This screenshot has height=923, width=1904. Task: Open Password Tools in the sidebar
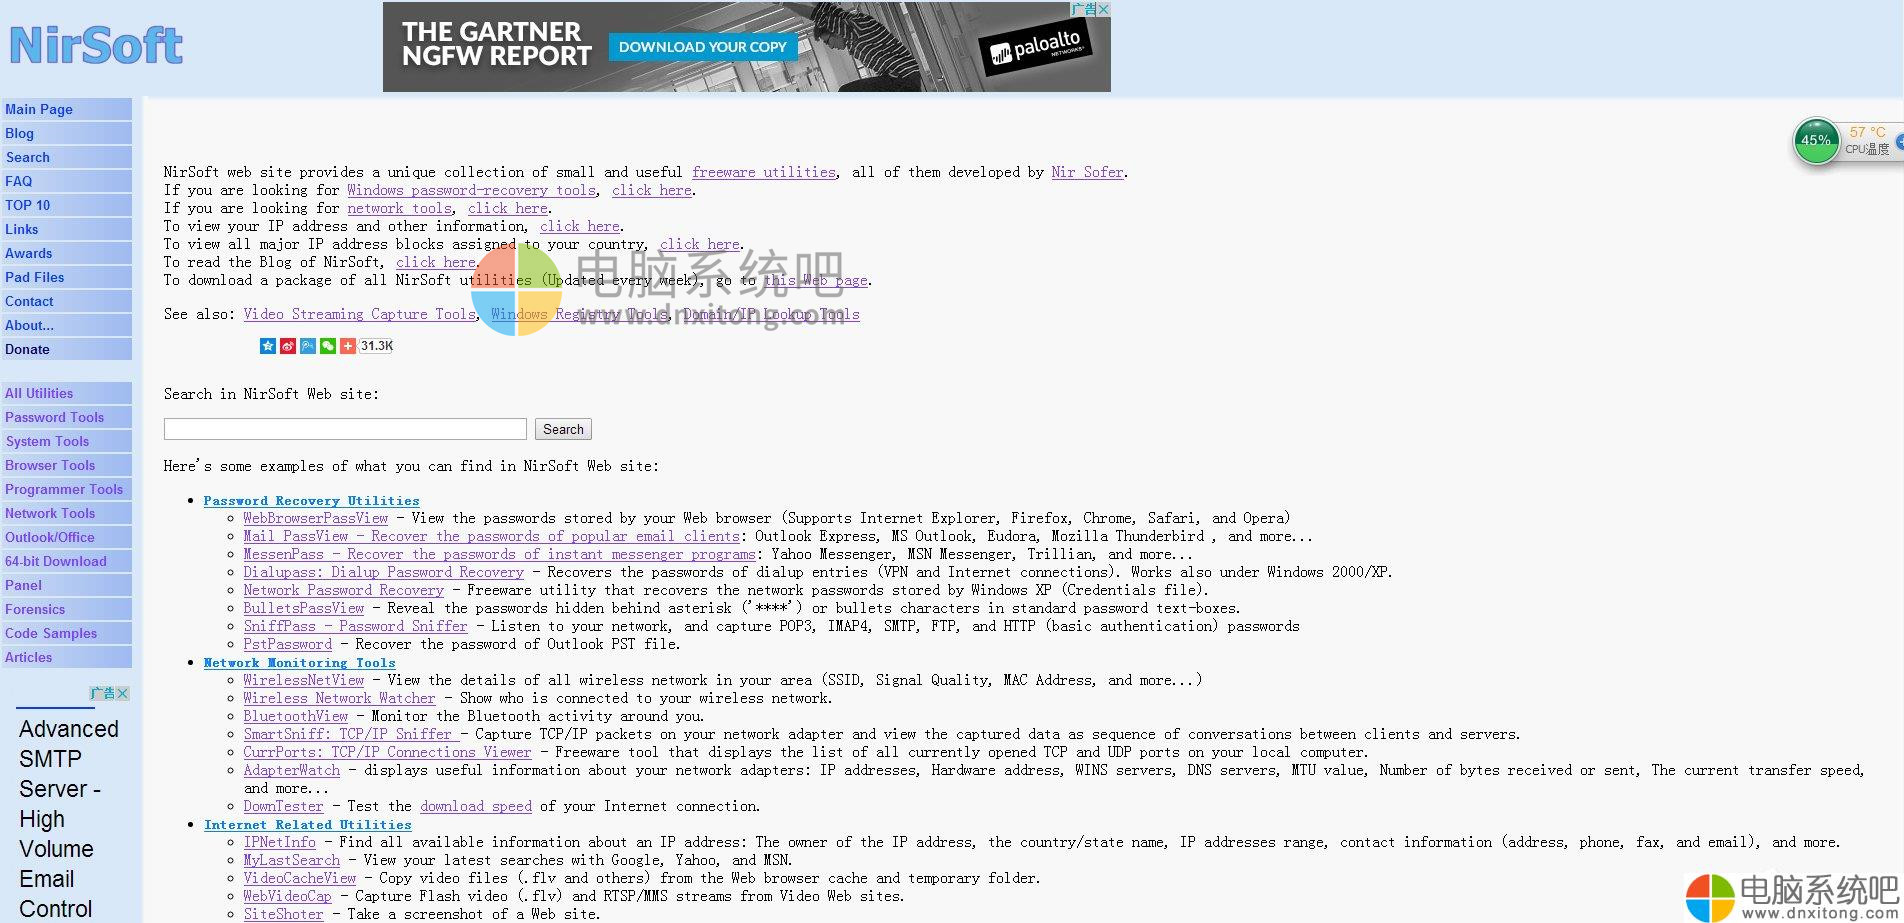[66, 417]
